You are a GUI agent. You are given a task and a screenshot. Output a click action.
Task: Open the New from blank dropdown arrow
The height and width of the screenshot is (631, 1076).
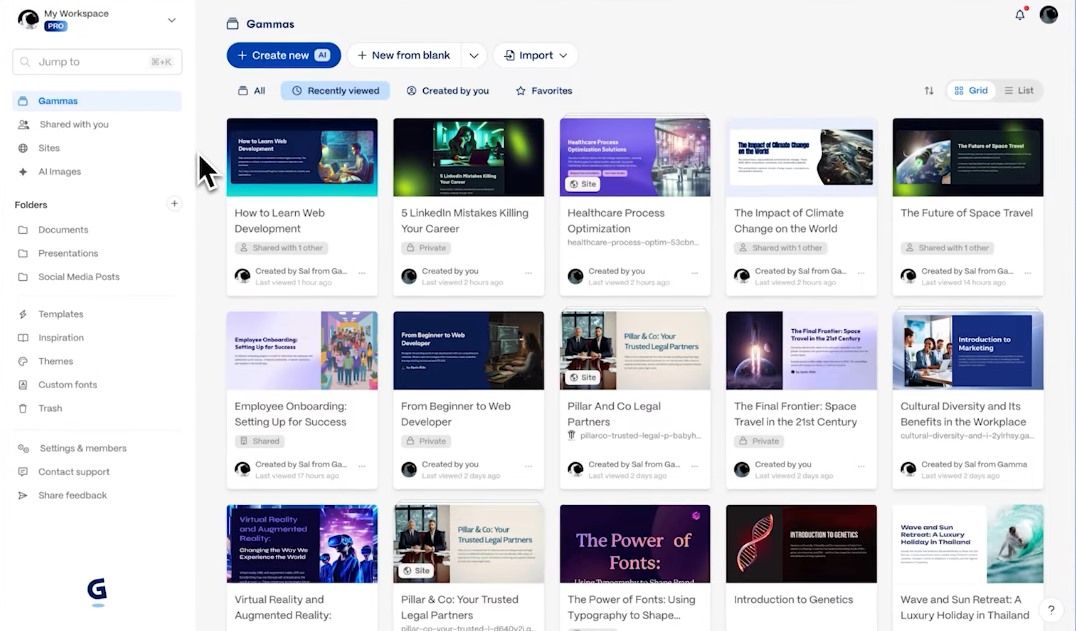[x=473, y=56]
